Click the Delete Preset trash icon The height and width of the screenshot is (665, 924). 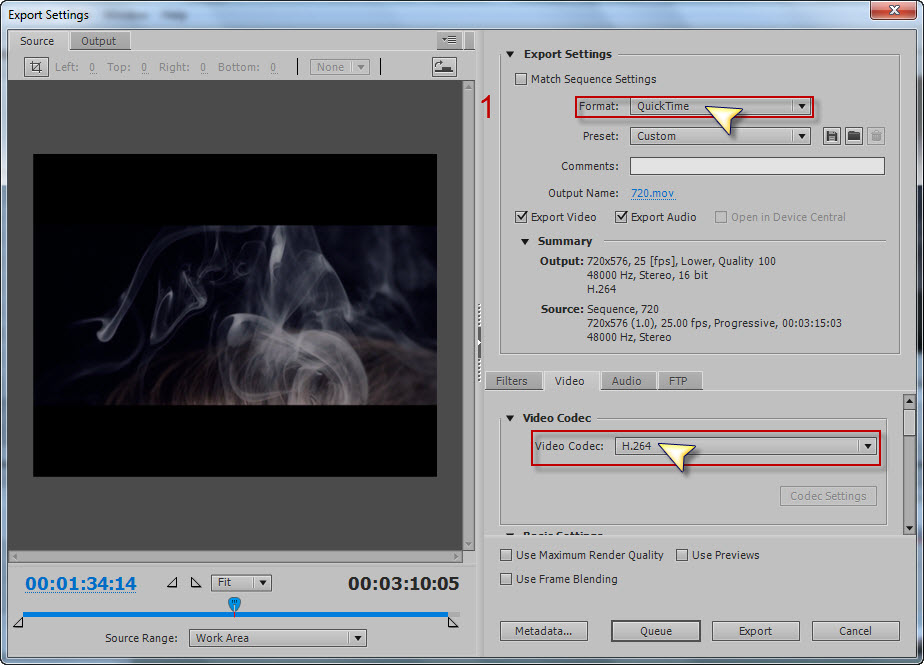click(x=876, y=136)
